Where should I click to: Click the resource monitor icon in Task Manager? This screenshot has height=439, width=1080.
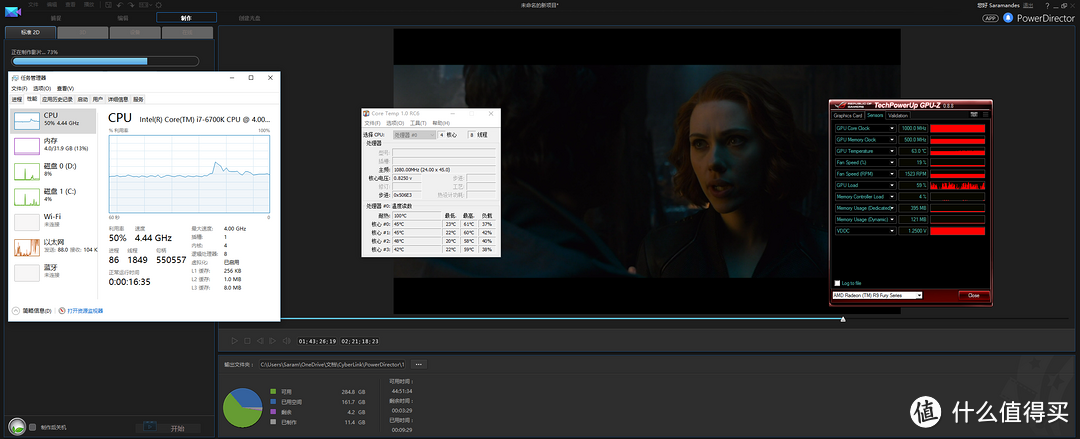[x=62, y=311]
